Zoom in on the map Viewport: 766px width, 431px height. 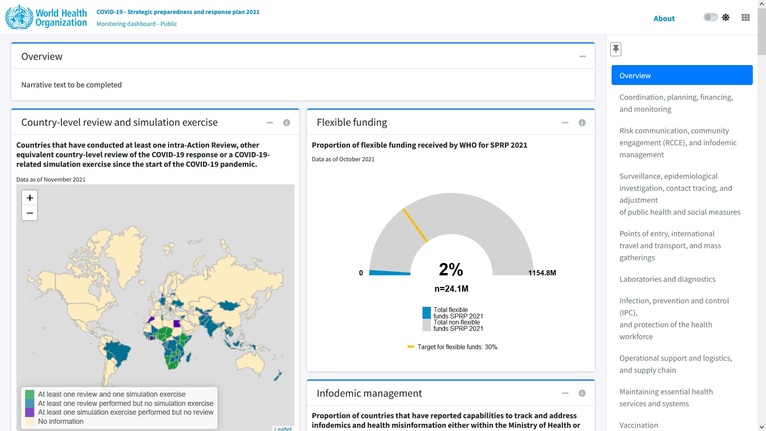[x=30, y=198]
